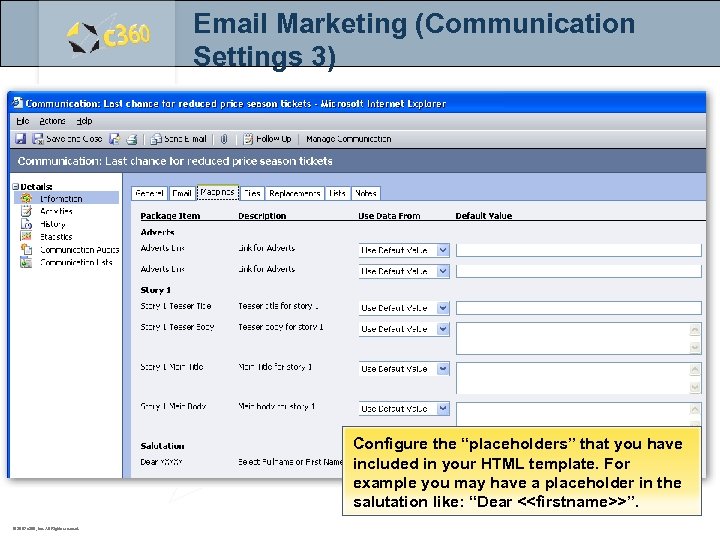Click default value field for first Adverts Link
Viewport: 720px width, 540px height.
579,250
